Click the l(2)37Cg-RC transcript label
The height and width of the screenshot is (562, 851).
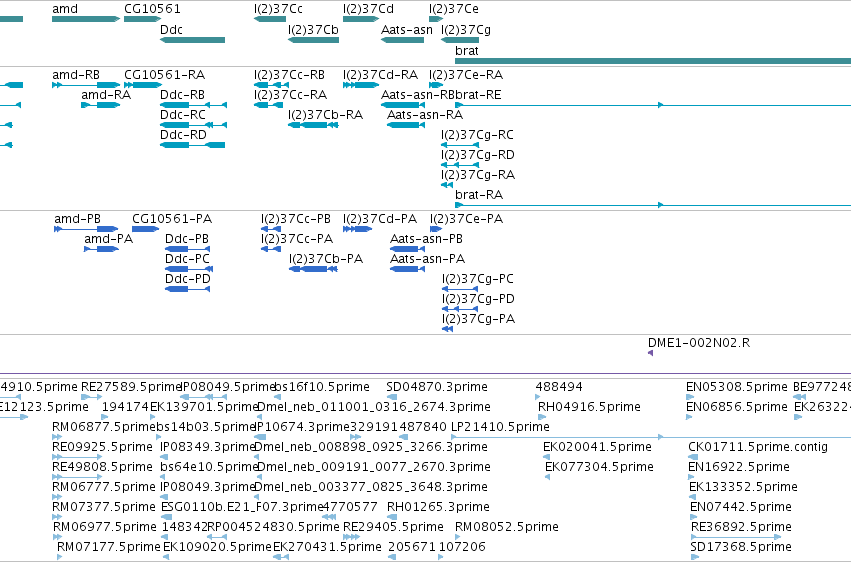click(x=477, y=135)
